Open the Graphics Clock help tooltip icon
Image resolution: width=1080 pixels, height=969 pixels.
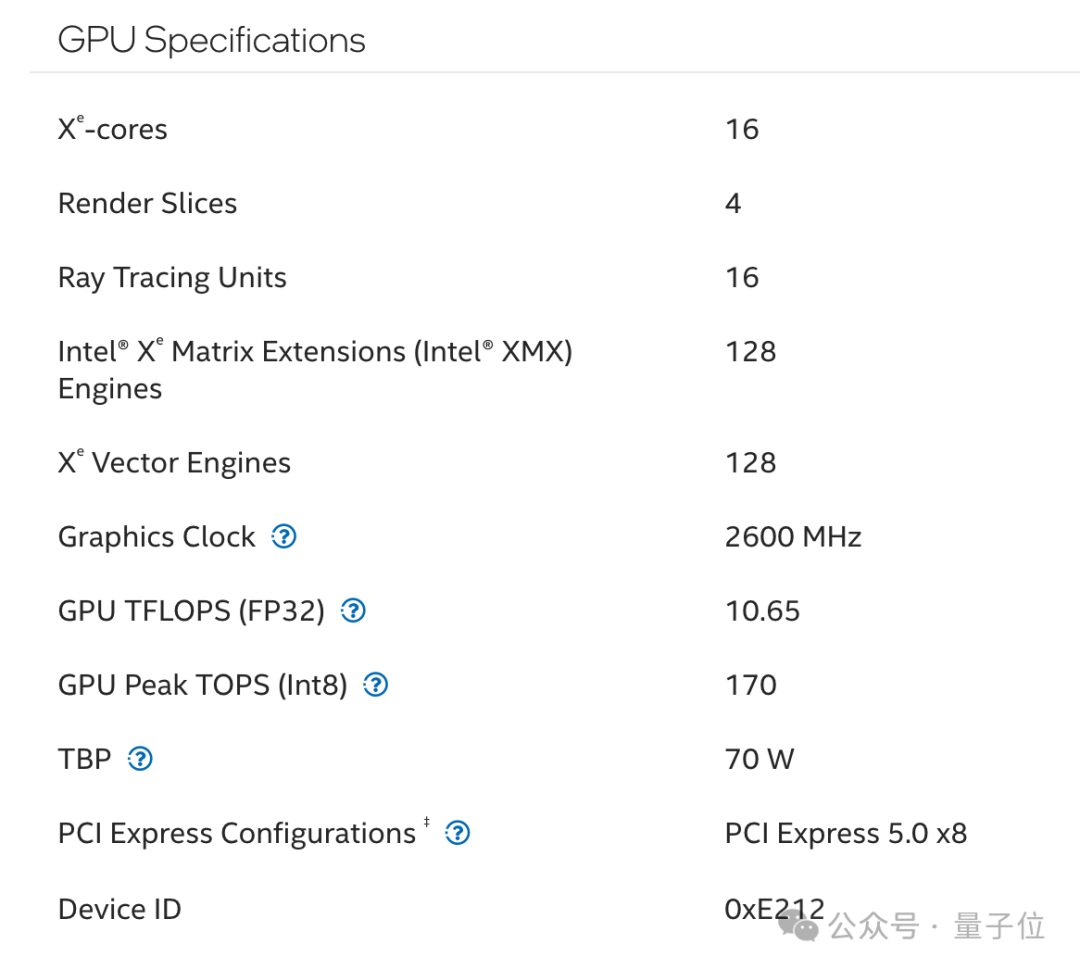pos(284,537)
